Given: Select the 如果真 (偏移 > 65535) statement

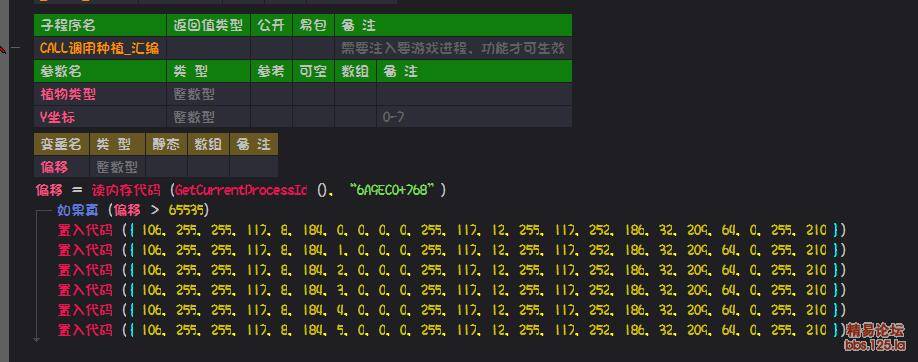Looking at the screenshot, I should tap(132, 210).
